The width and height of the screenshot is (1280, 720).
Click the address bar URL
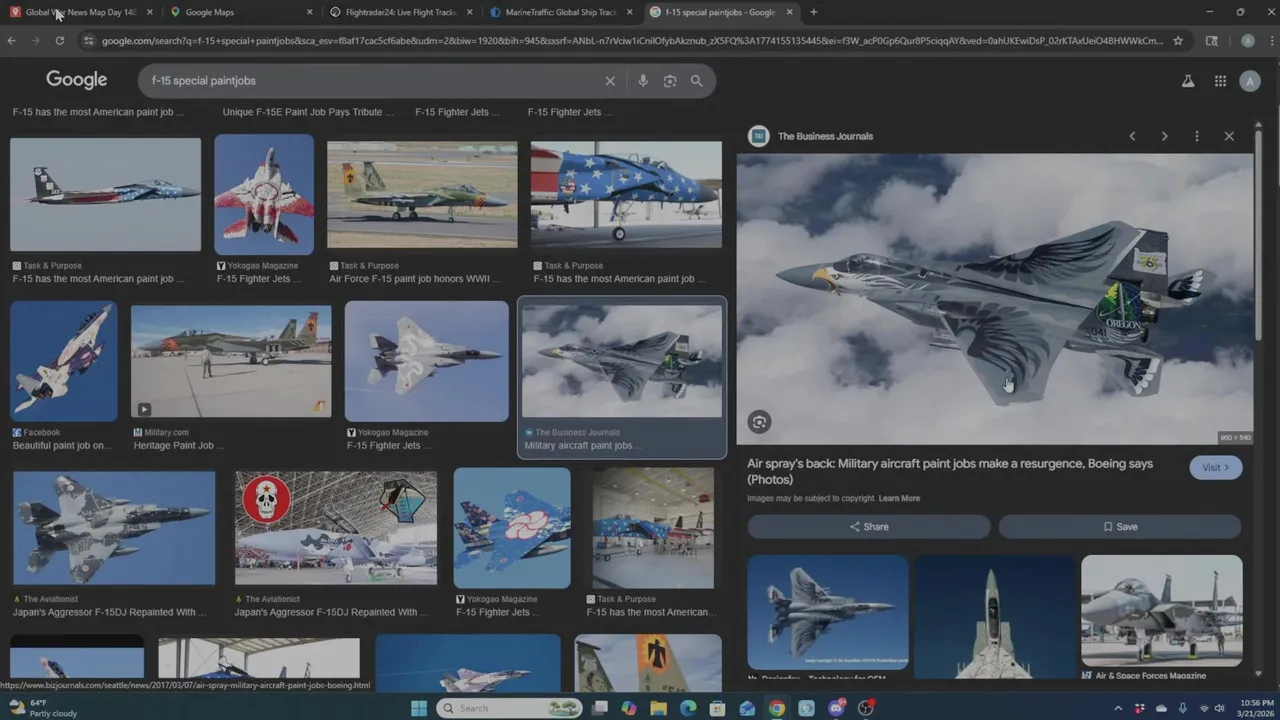tap(632, 41)
